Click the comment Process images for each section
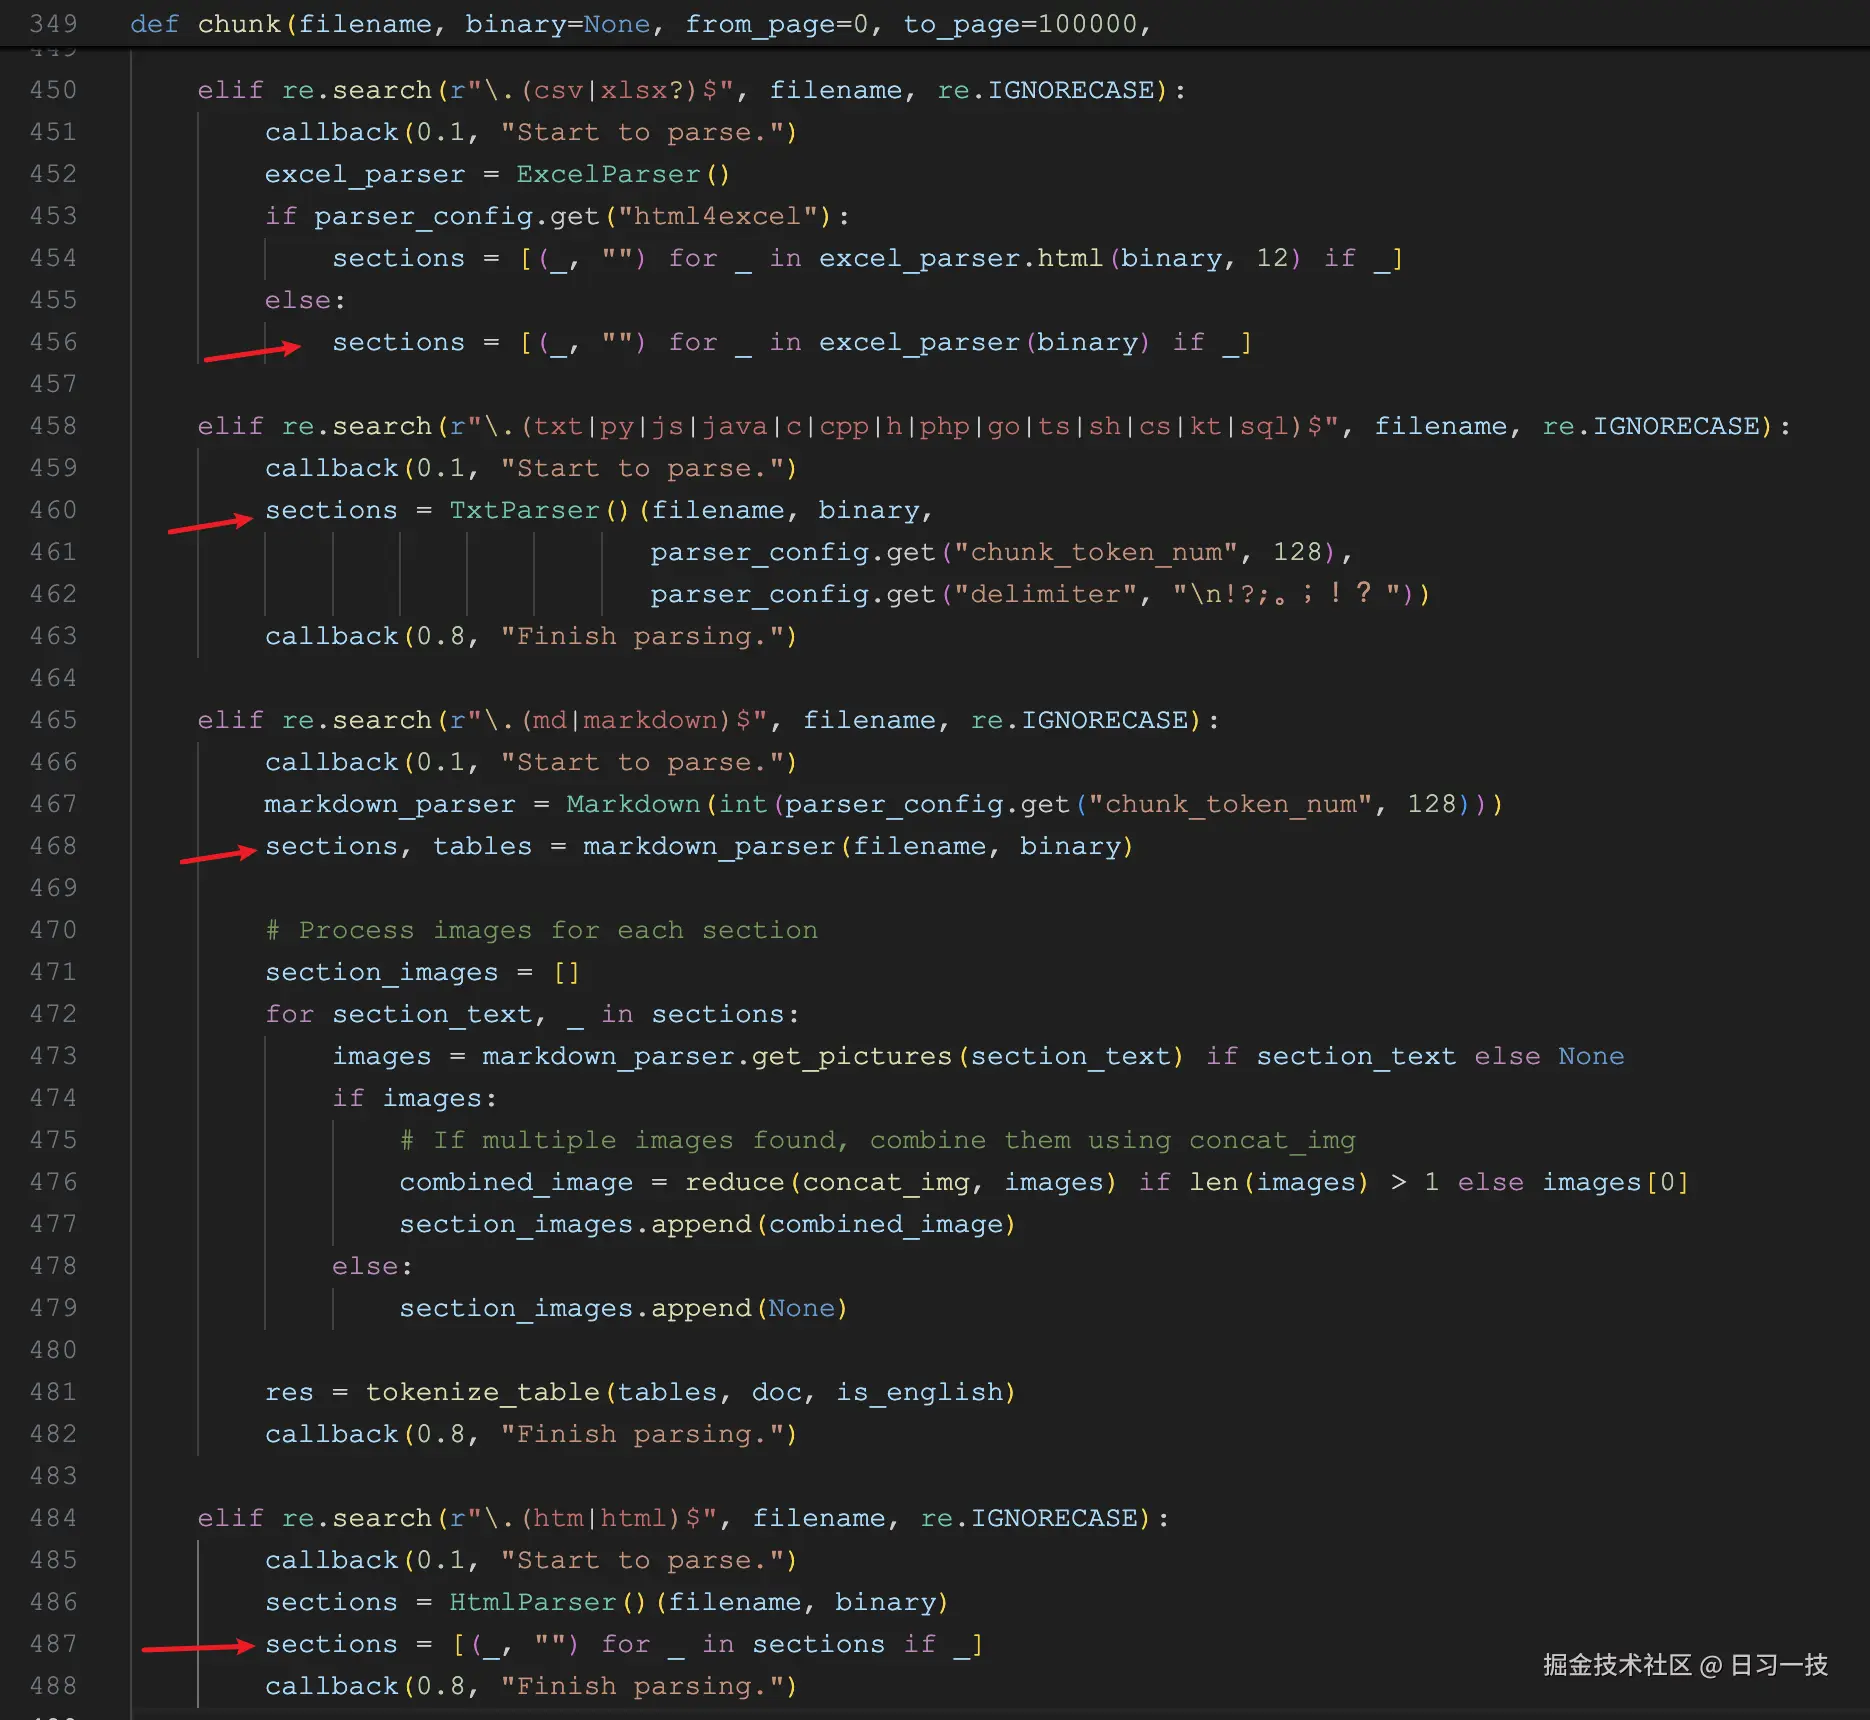The width and height of the screenshot is (1870, 1720). [540, 930]
